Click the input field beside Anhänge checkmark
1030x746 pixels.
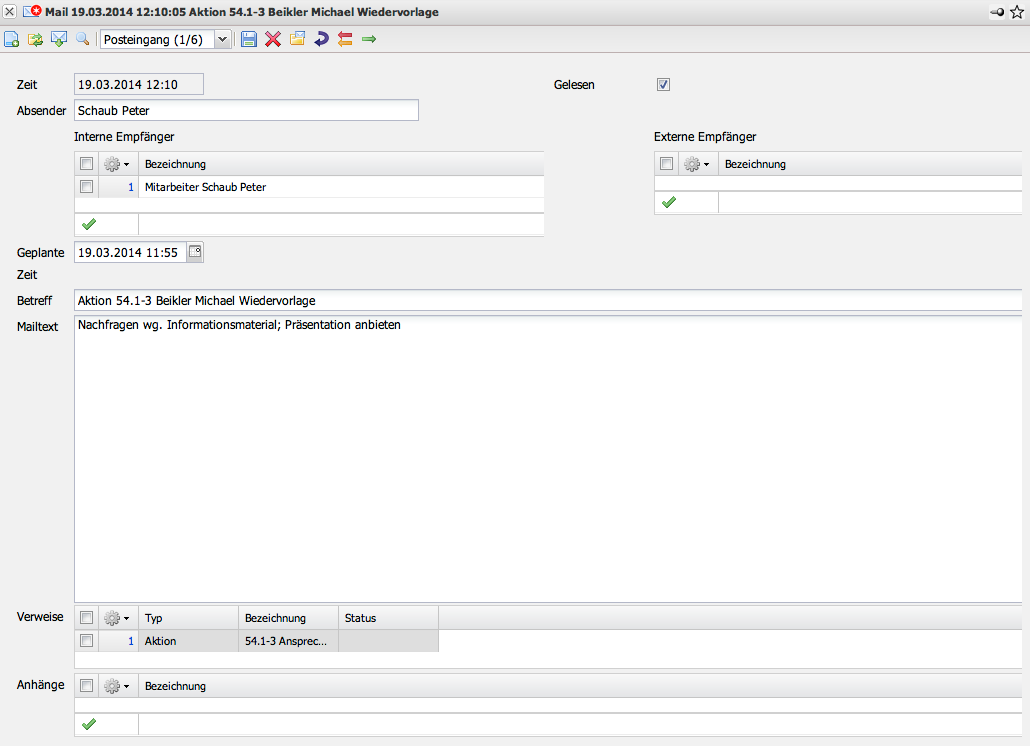[x=580, y=724]
